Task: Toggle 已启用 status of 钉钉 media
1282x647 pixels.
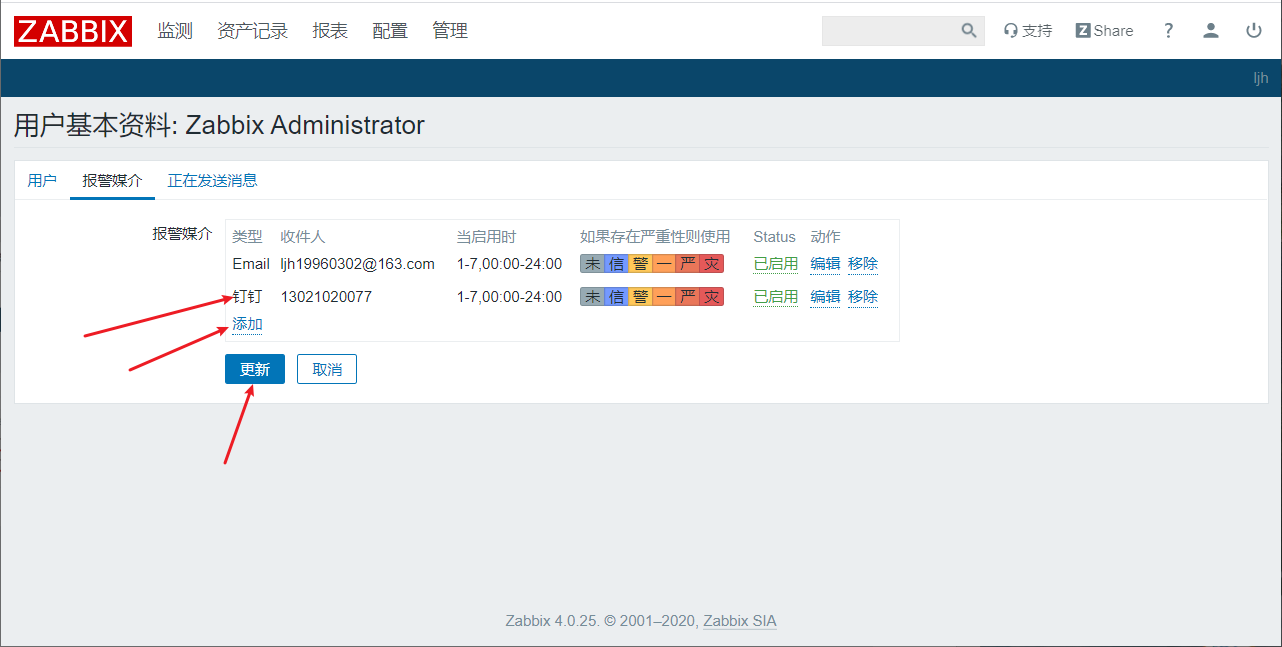Action: pos(776,297)
